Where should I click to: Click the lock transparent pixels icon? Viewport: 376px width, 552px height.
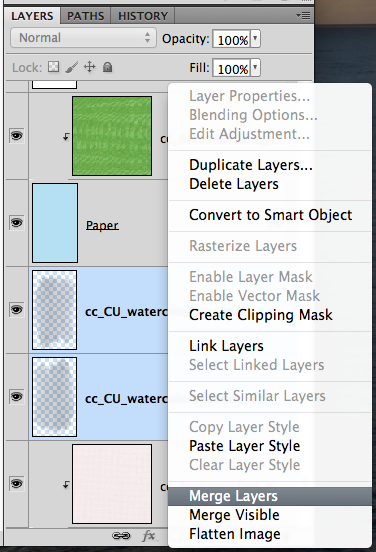point(53,67)
